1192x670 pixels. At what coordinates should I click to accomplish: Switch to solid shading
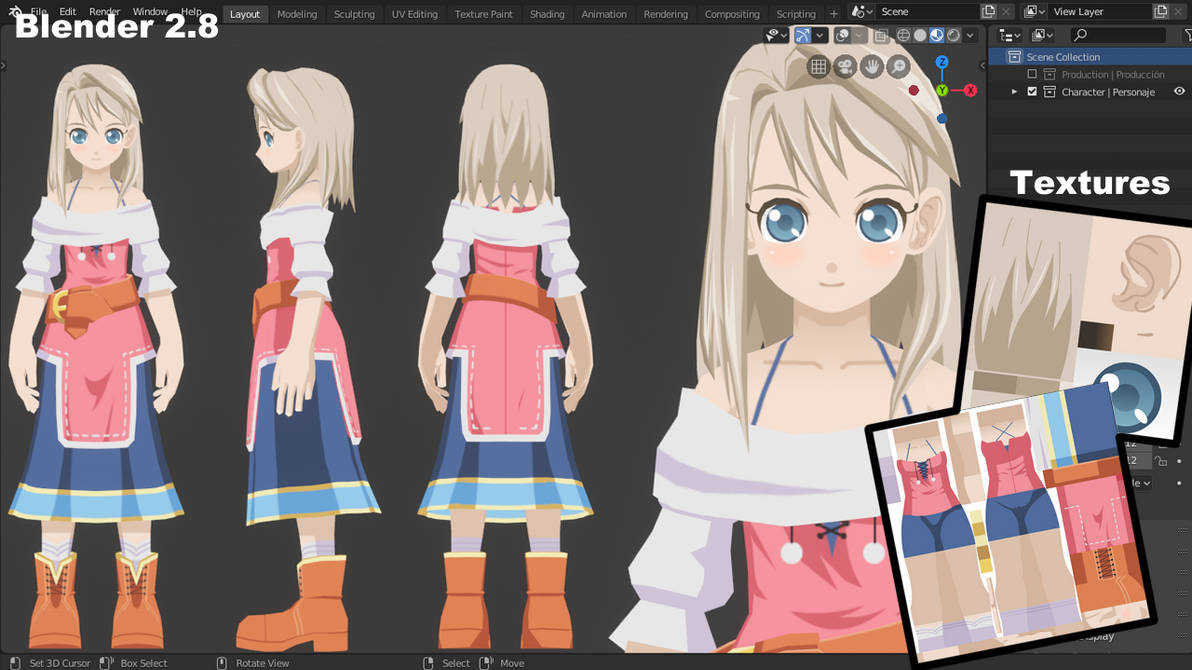click(920, 35)
